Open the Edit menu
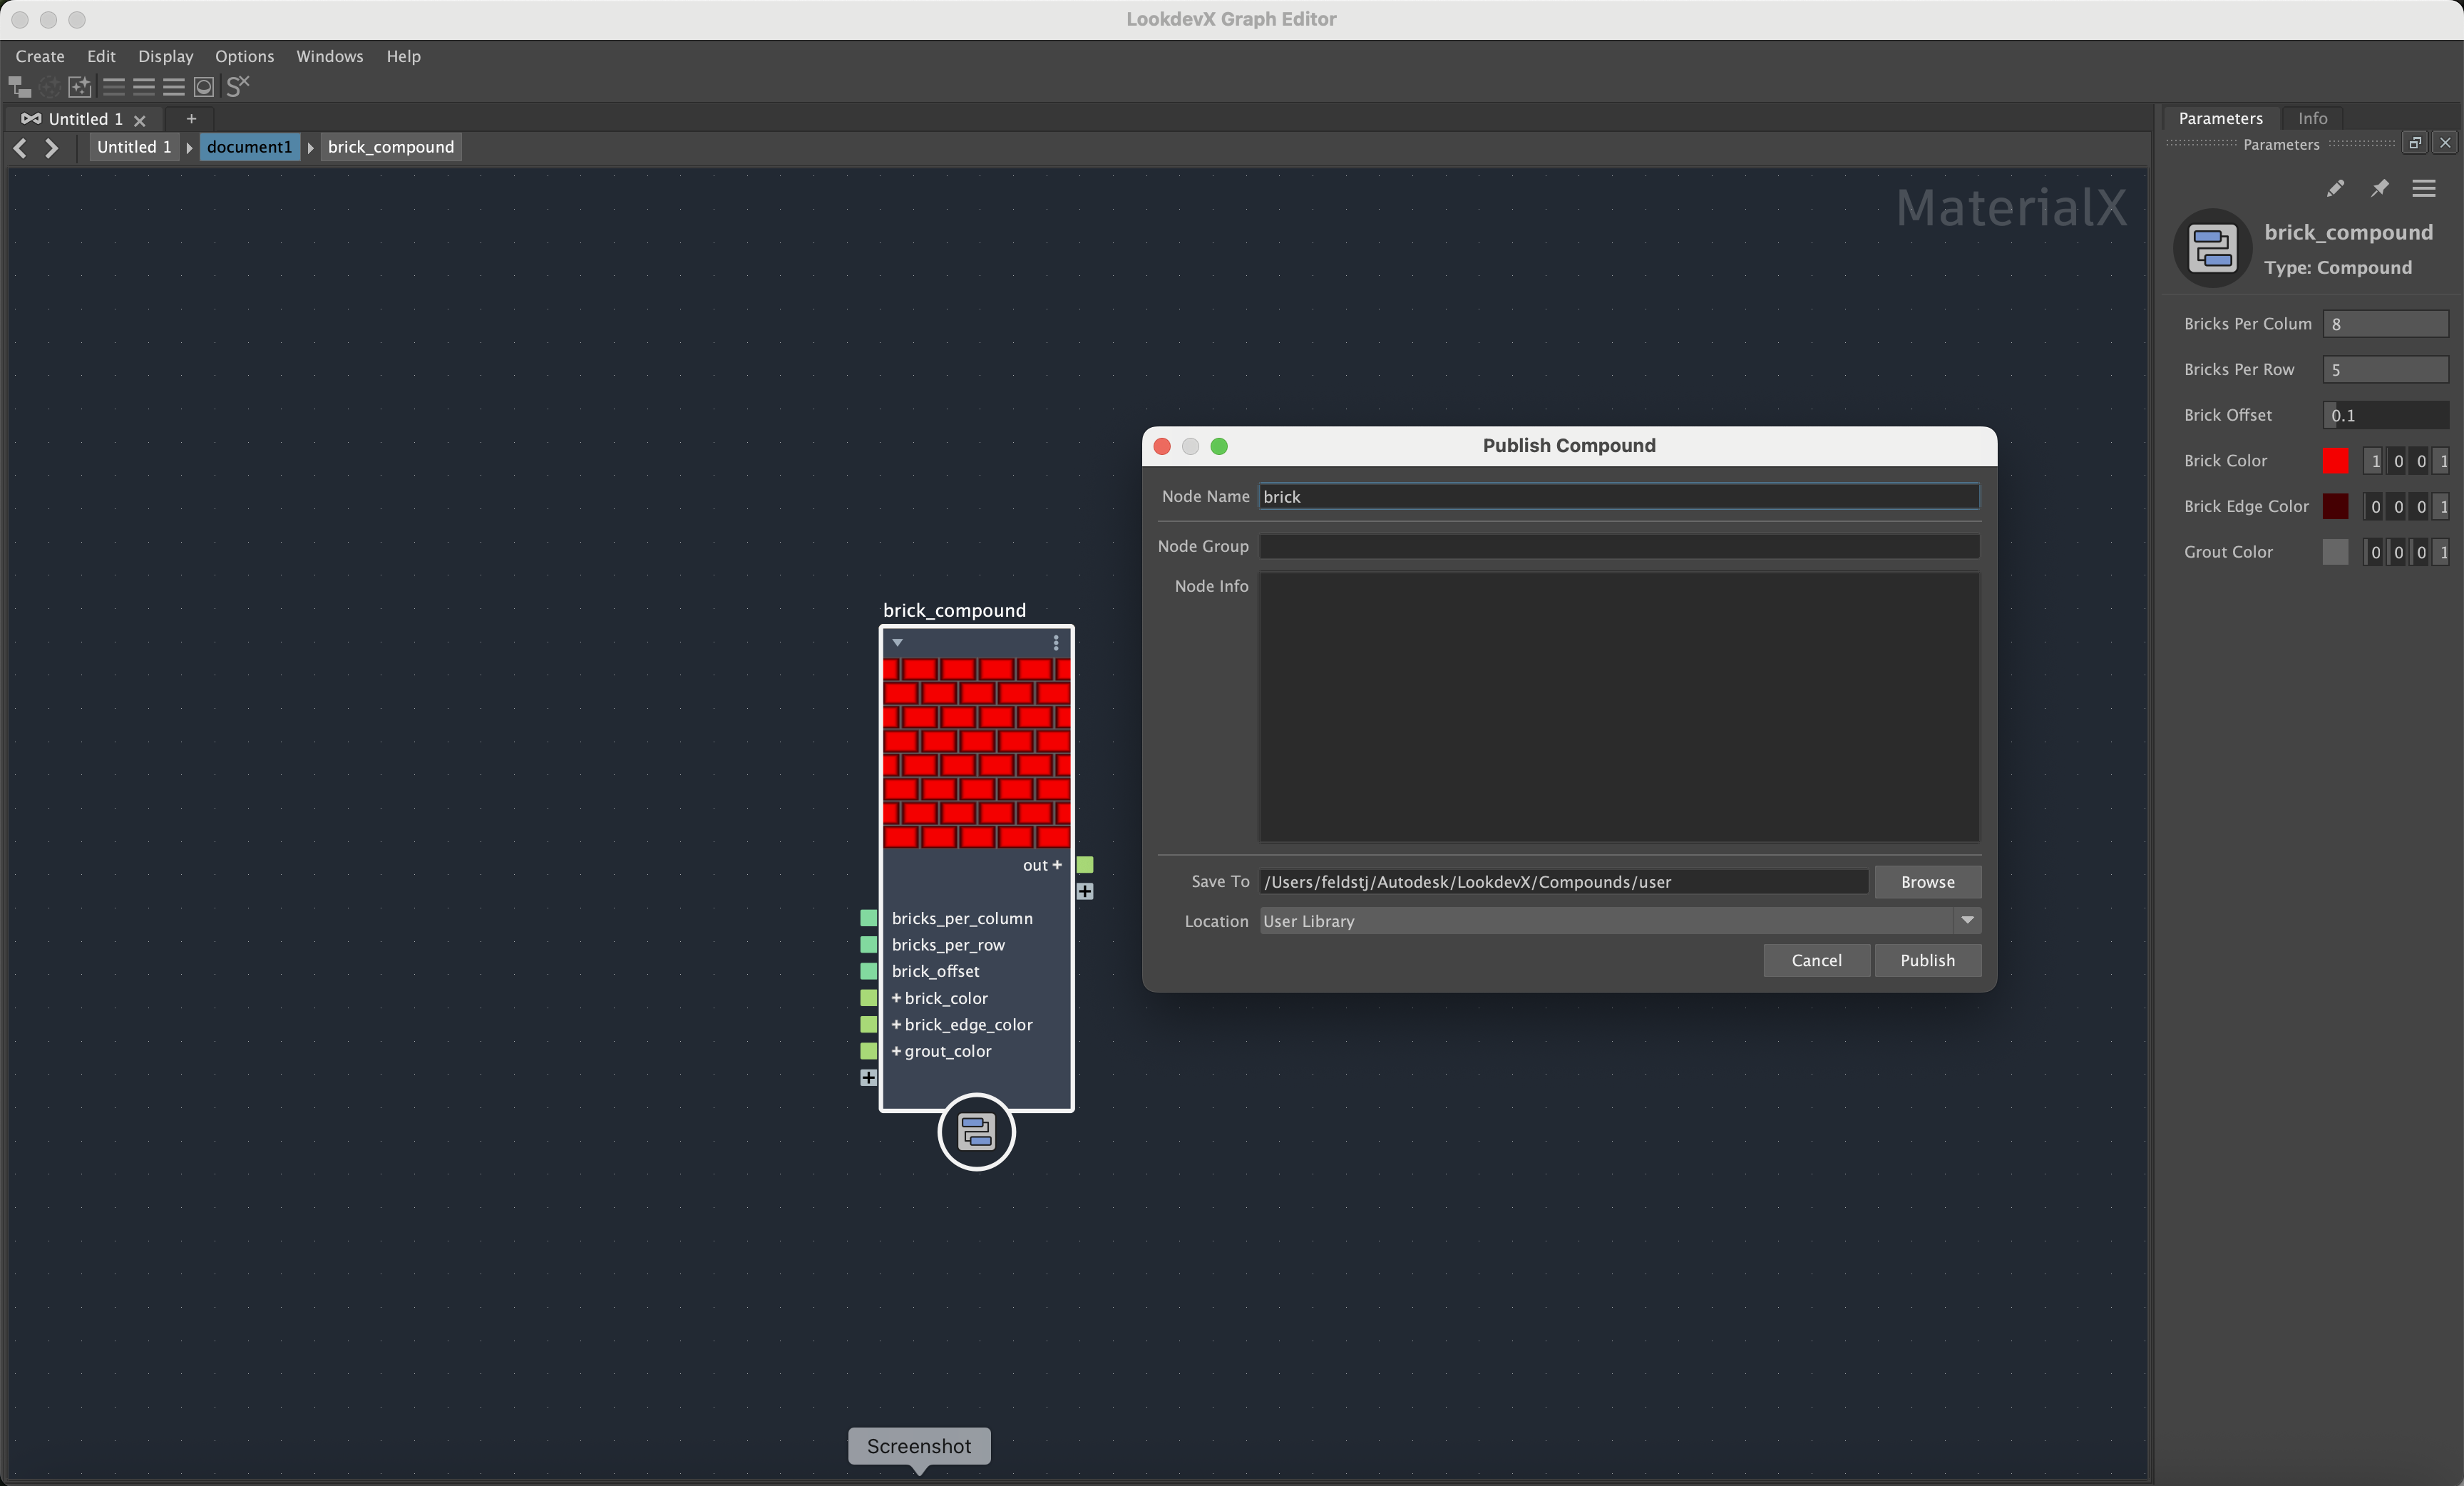The width and height of the screenshot is (2464, 1486). (x=101, y=56)
